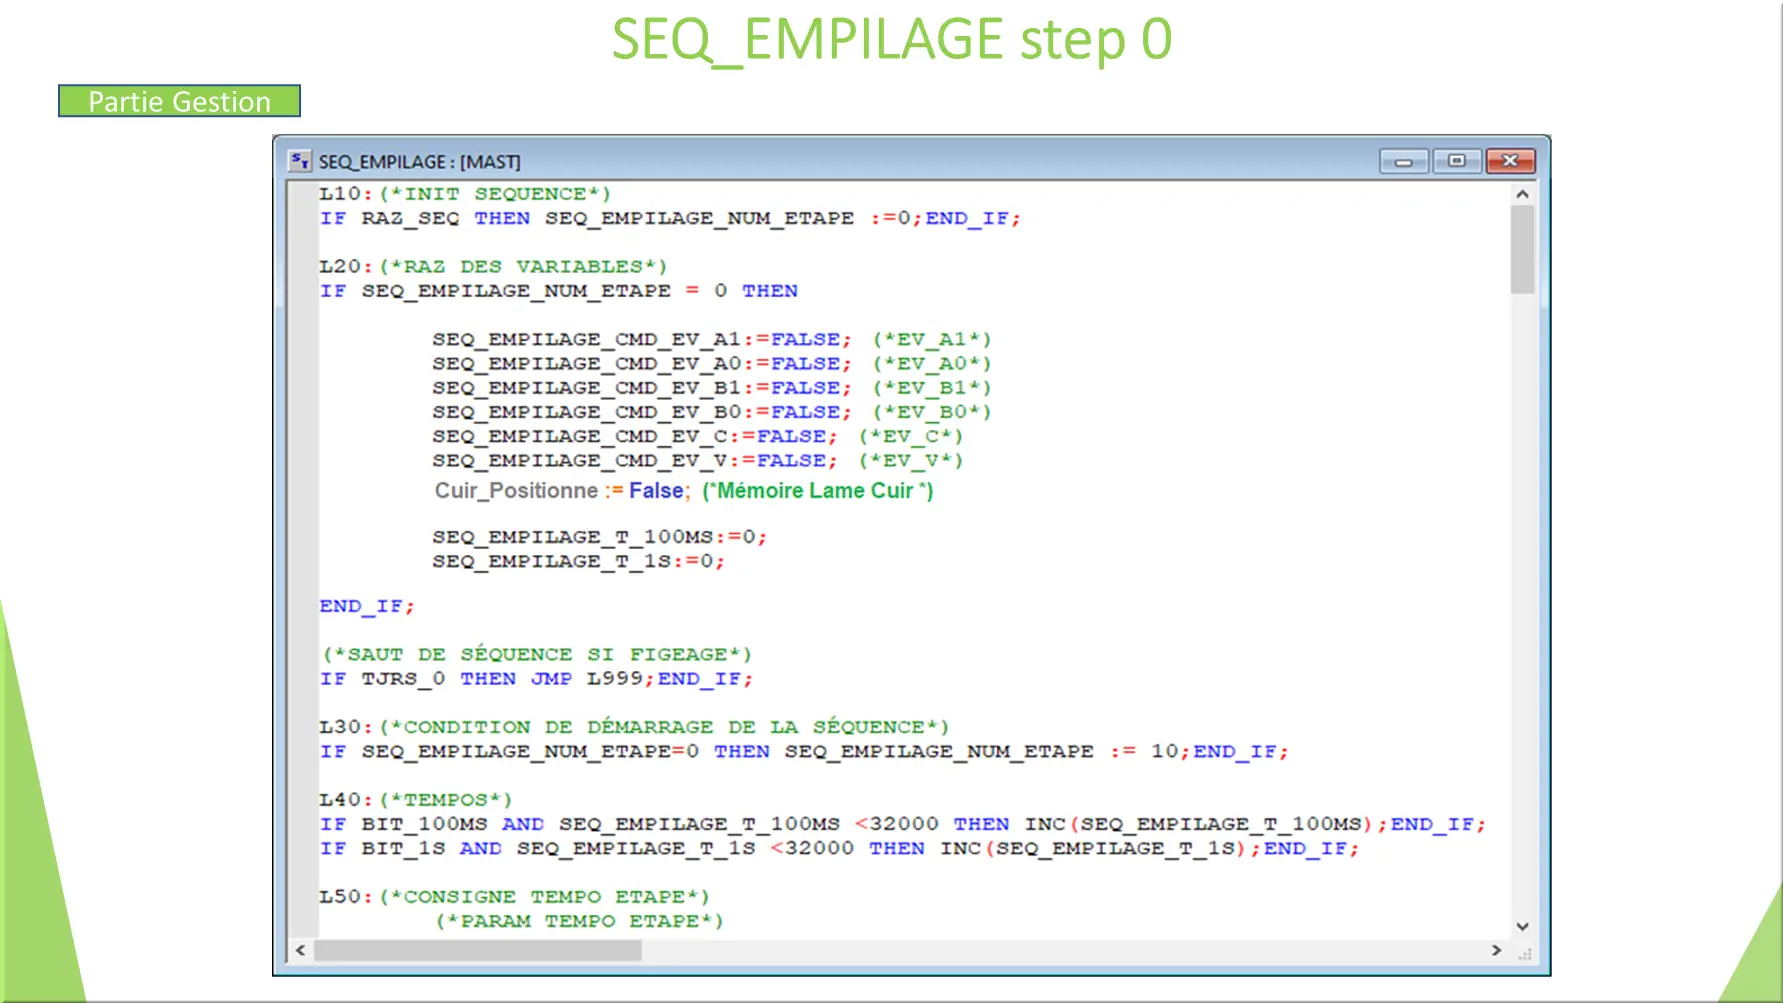
Task: Click the SEQ_EMPILAGE step 0 slide title
Action: (890, 40)
